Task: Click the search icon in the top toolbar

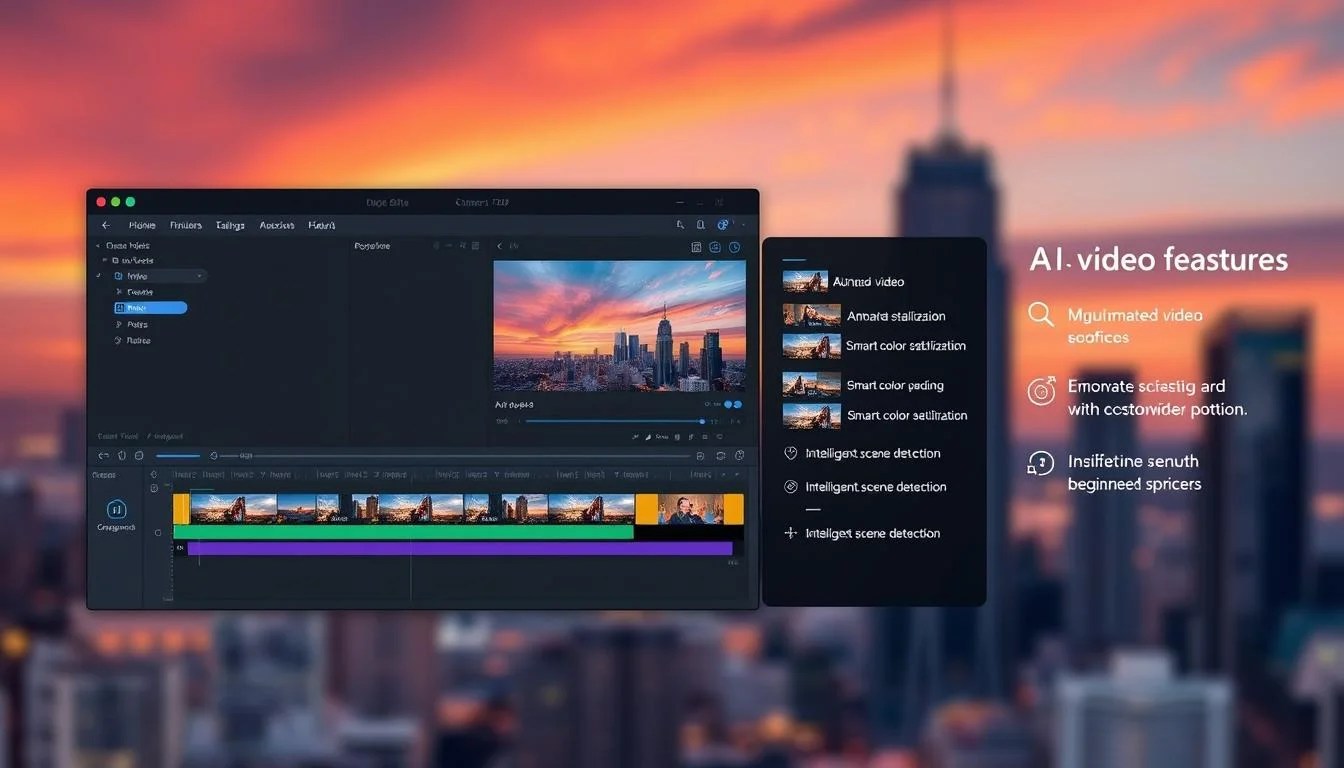Action: (681, 225)
